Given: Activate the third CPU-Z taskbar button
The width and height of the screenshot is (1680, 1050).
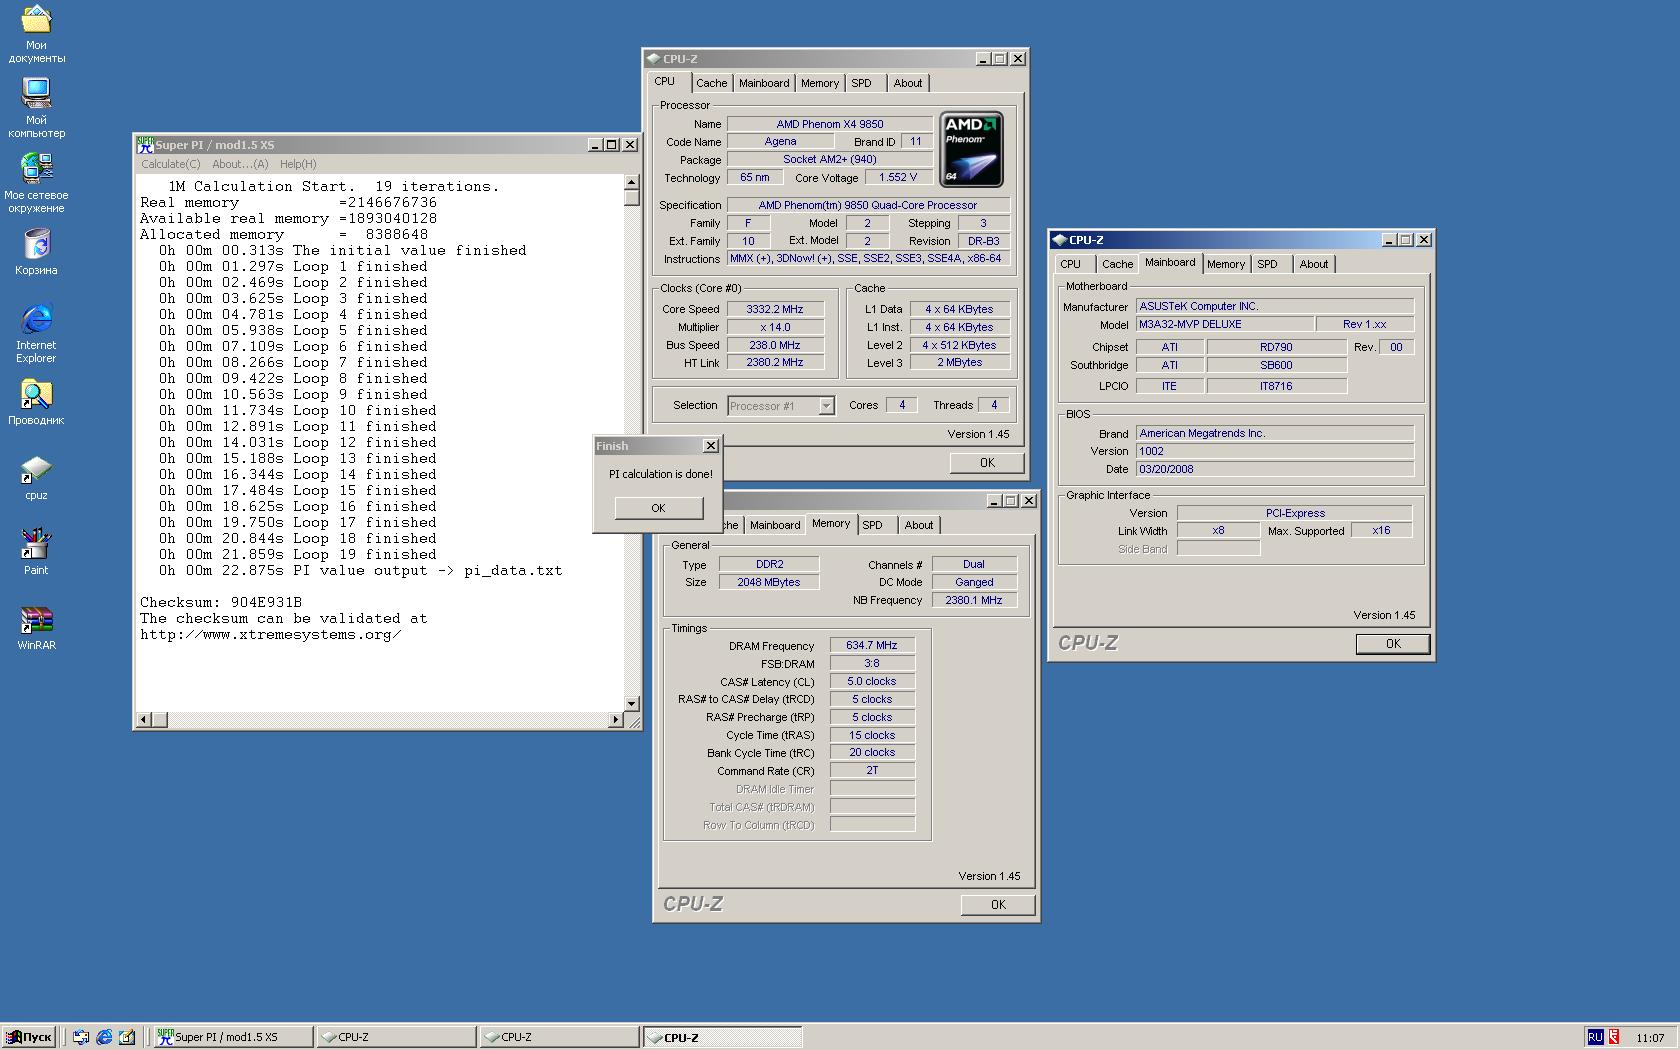Looking at the screenshot, I should click(722, 1037).
